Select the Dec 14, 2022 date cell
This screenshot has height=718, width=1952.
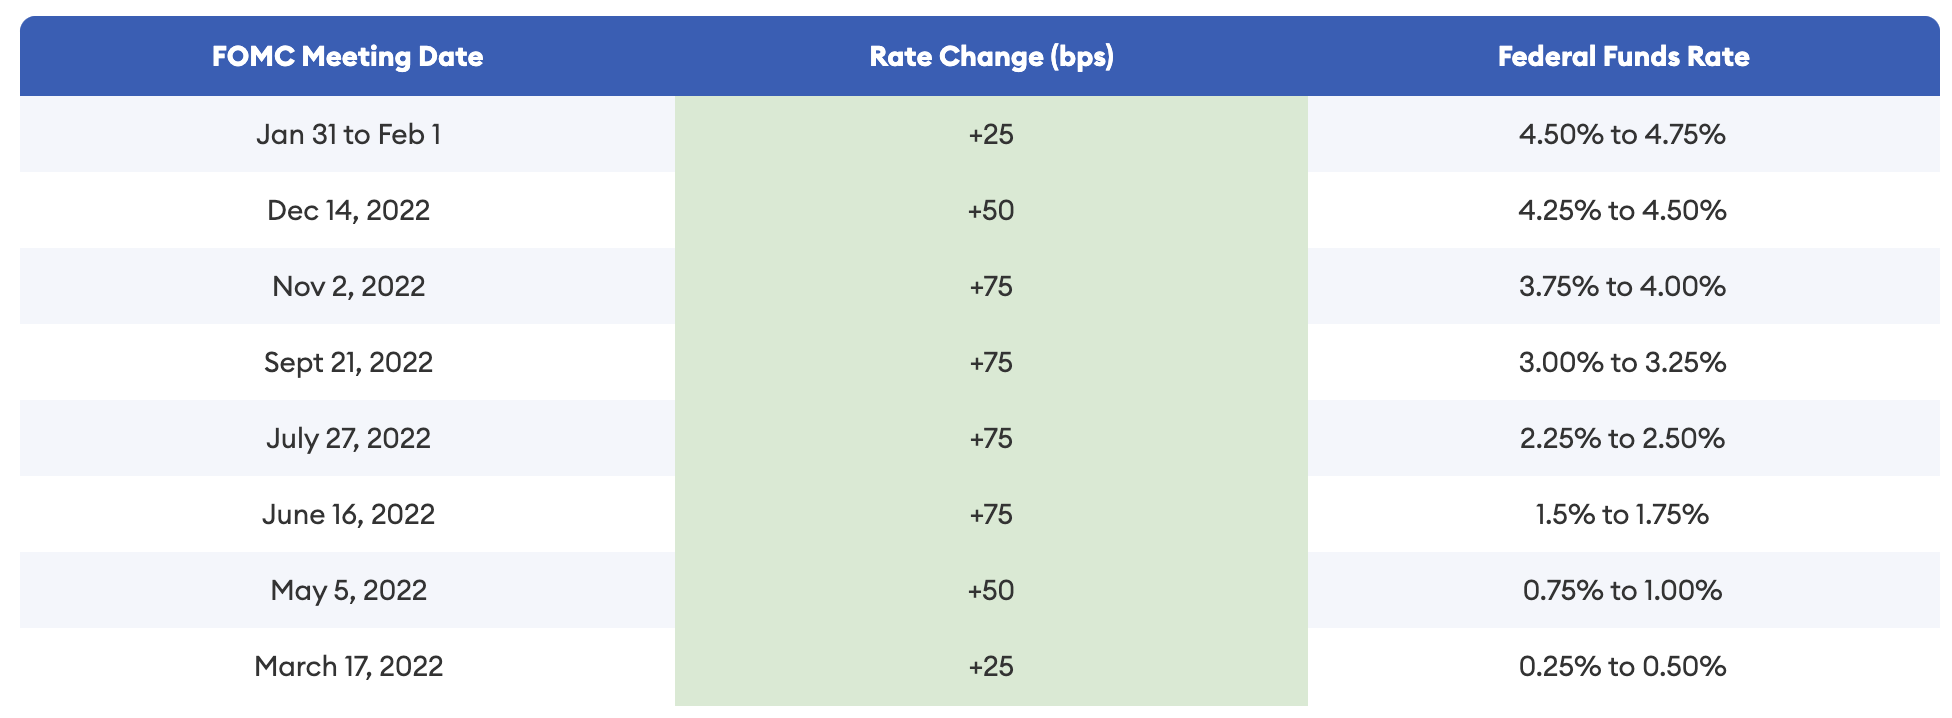(348, 210)
